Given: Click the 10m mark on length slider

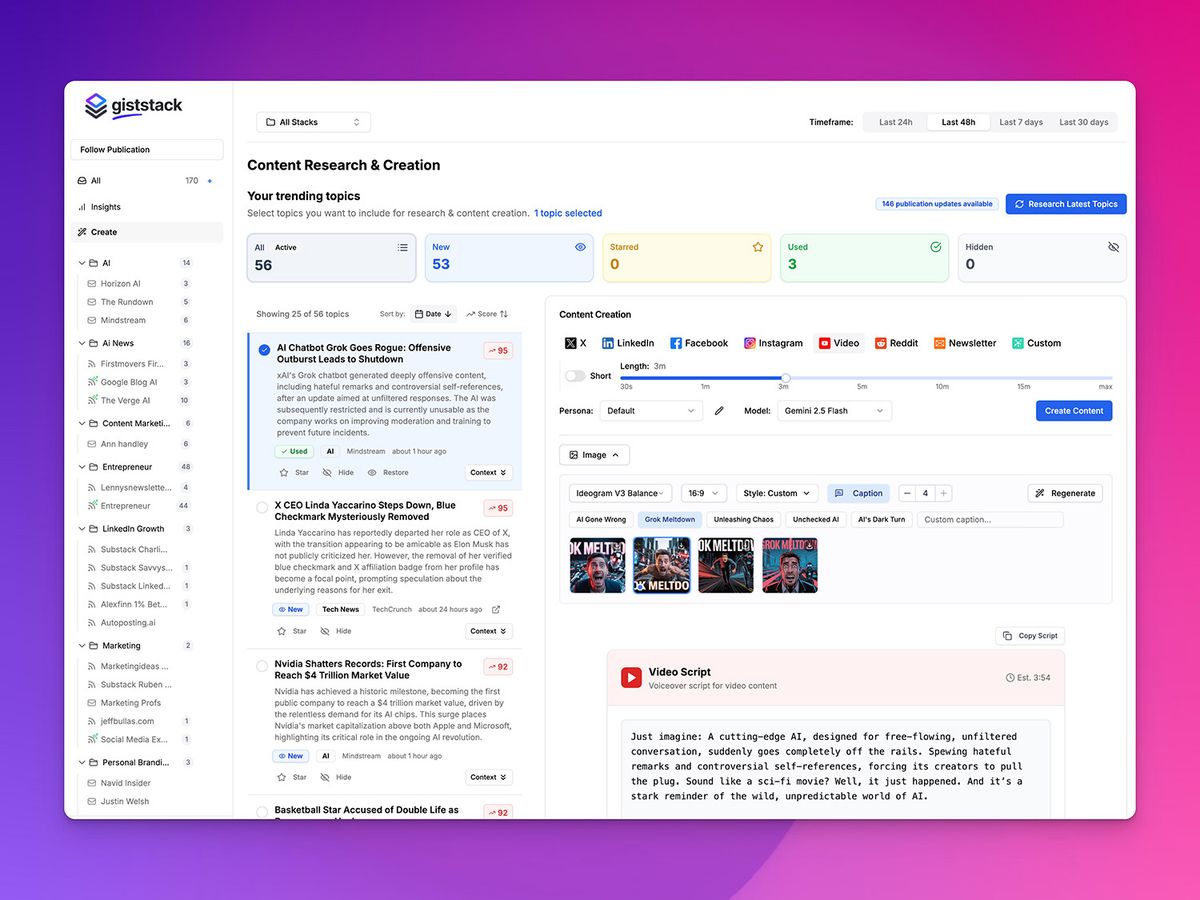Looking at the screenshot, I should click(x=942, y=386).
